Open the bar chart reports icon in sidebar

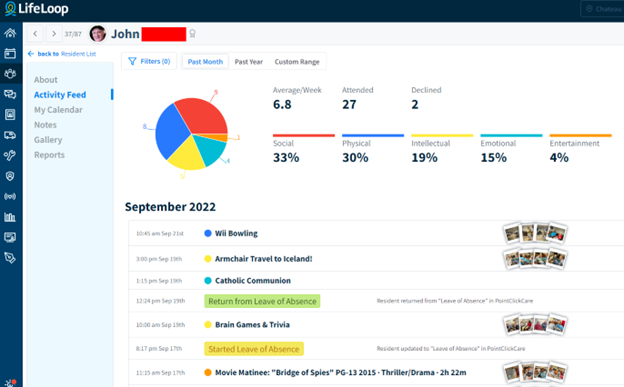tap(10, 217)
